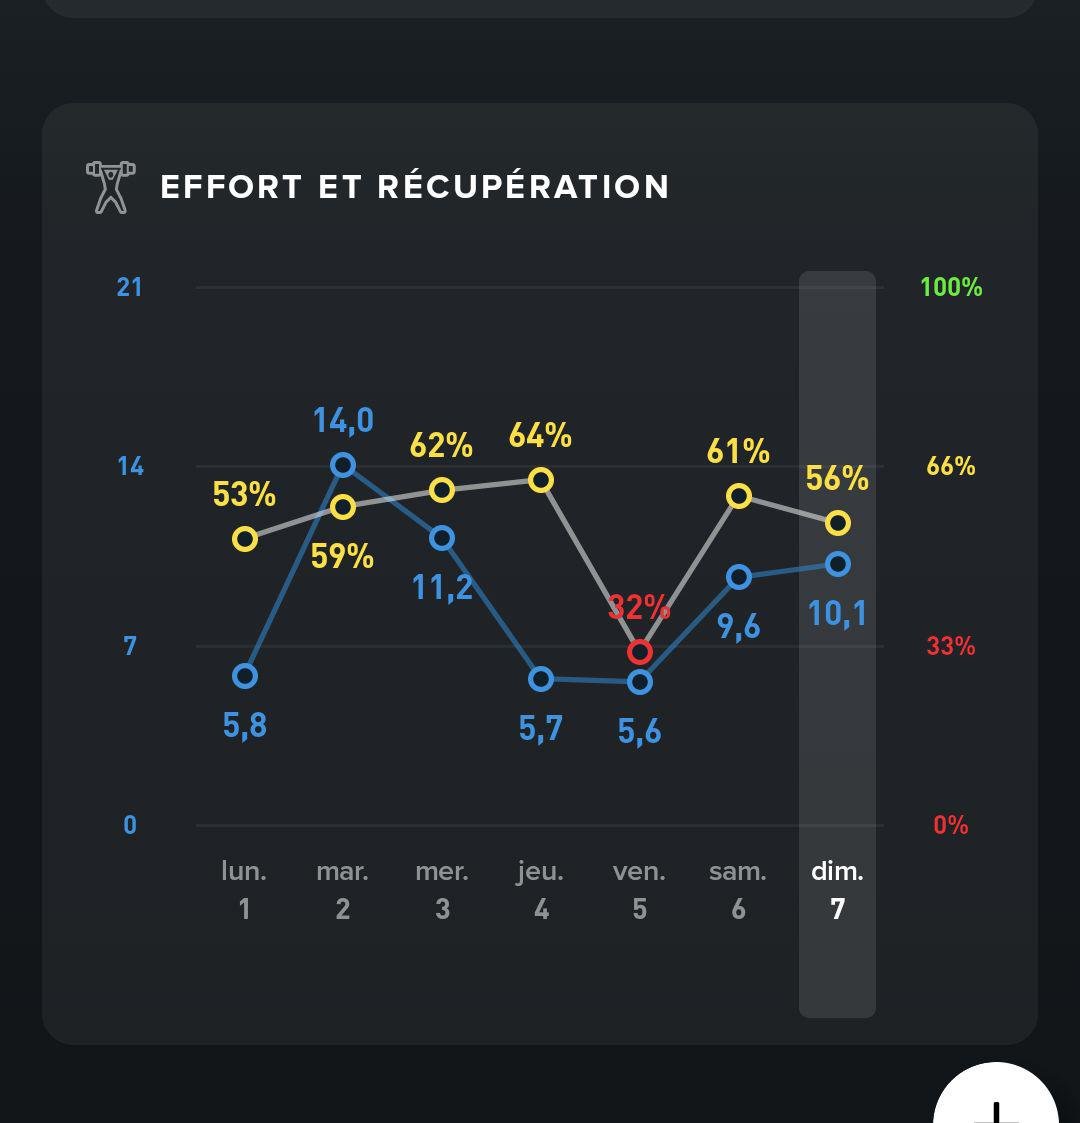Click the red data point showing 32%

(638, 651)
